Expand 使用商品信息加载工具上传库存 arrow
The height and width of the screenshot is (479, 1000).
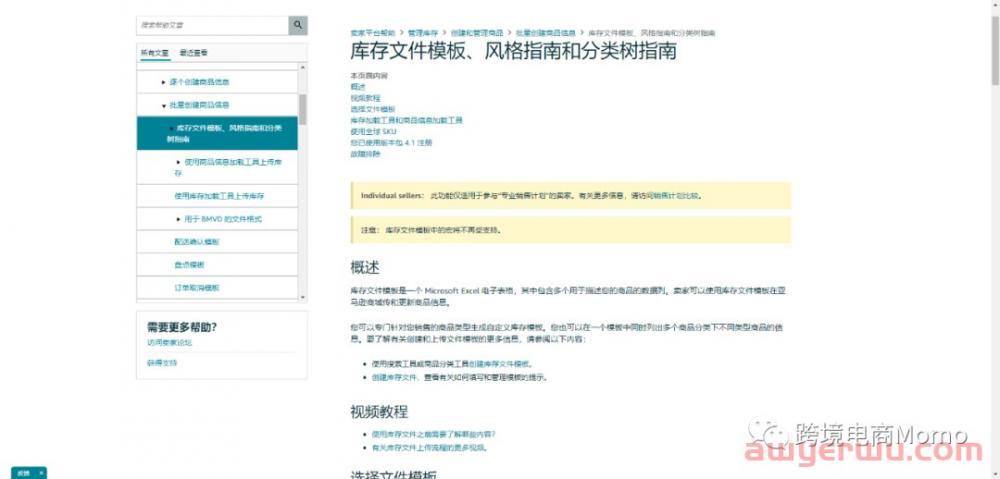point(179,162)
